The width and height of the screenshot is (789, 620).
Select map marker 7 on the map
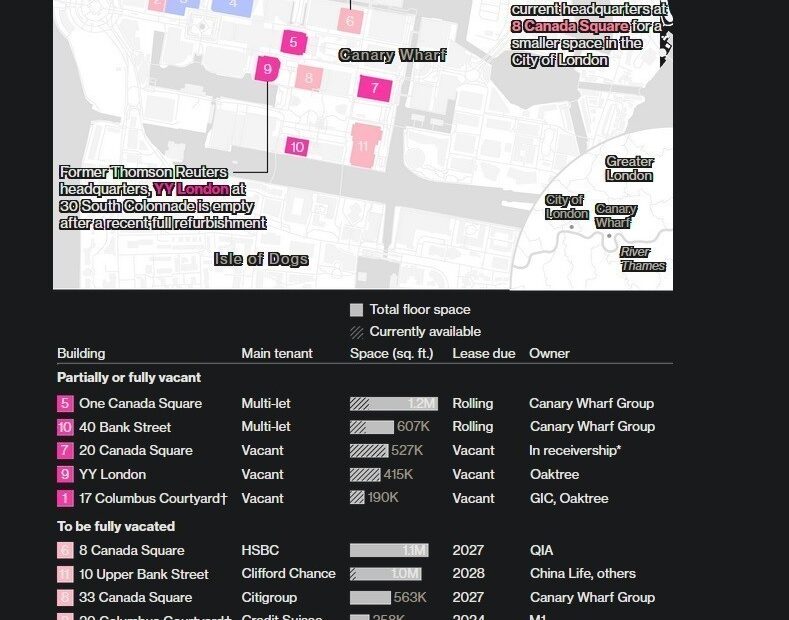tap(375, 88)
